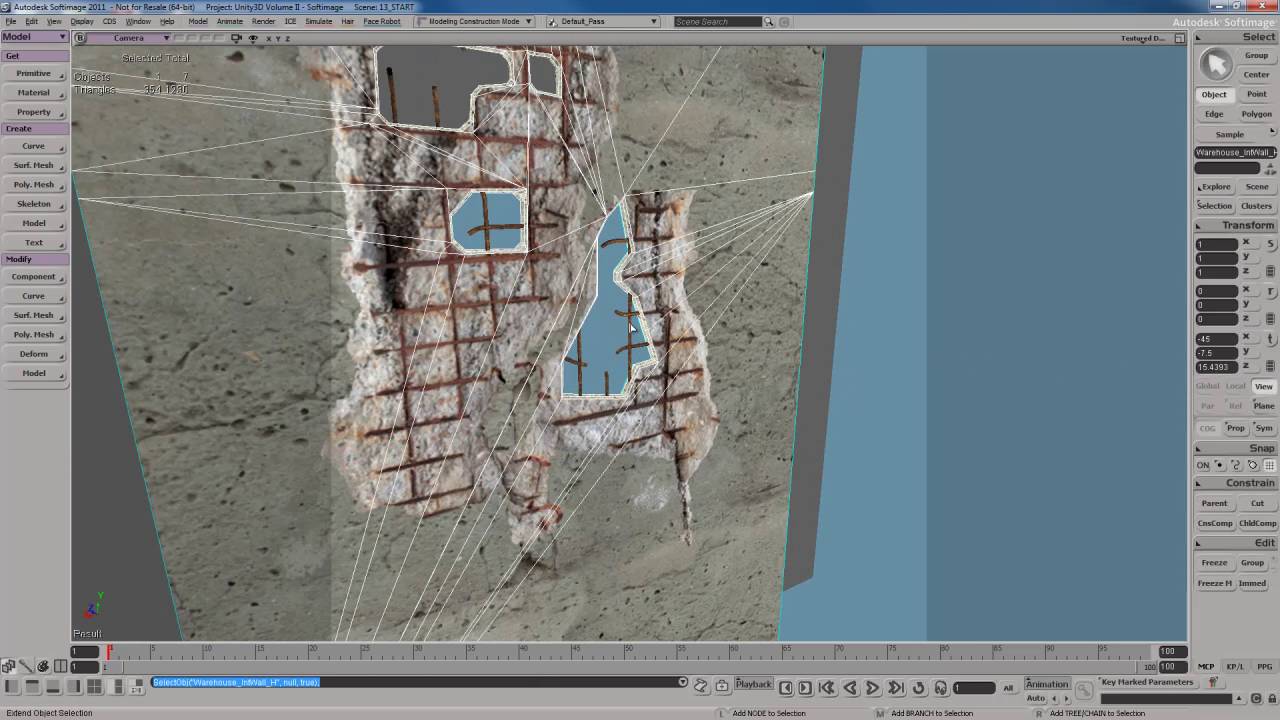
Task: Click the red timeline frame marker
Action: 109,651
